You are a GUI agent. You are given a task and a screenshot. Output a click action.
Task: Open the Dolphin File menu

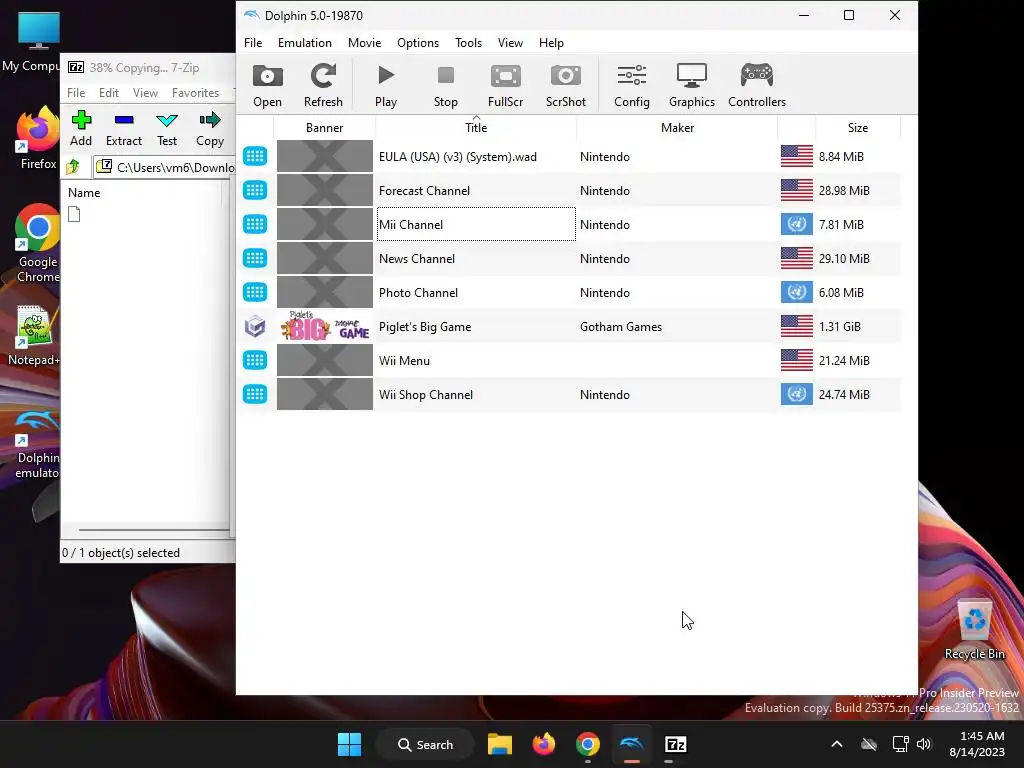coord(253,42)
